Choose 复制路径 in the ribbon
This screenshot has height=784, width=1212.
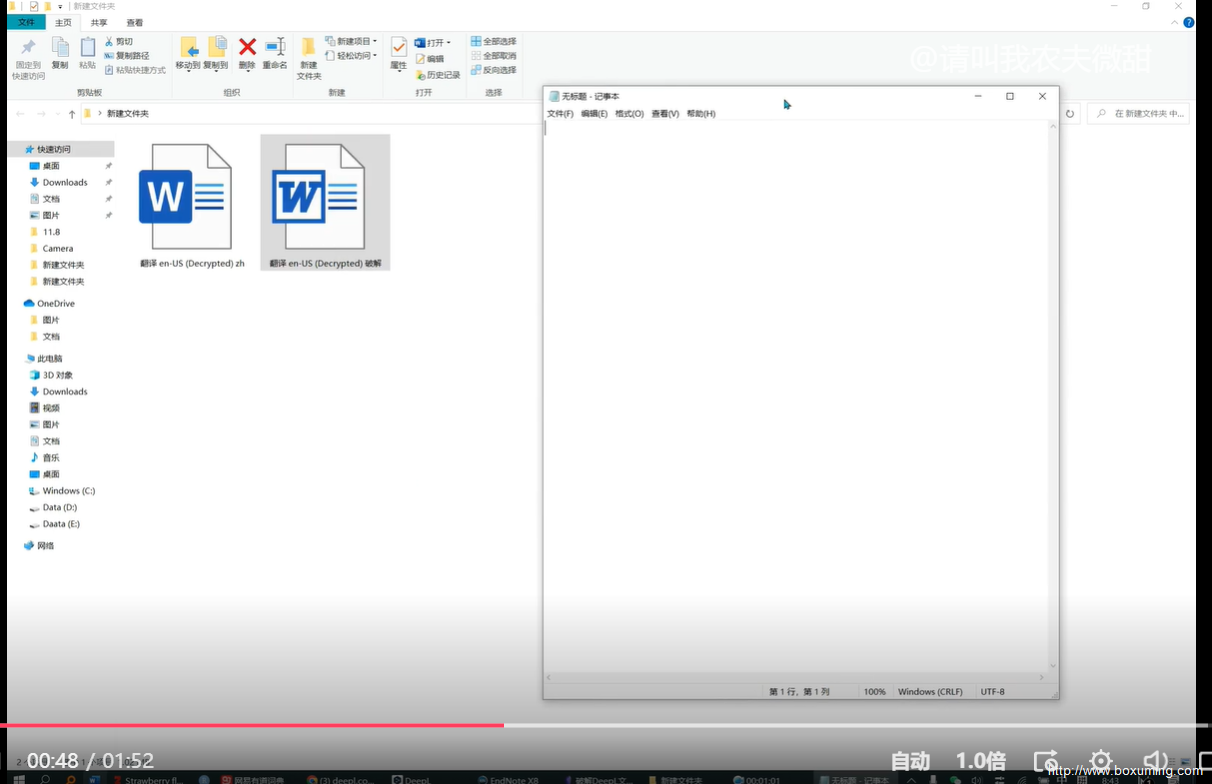click(x=127, y=56)
